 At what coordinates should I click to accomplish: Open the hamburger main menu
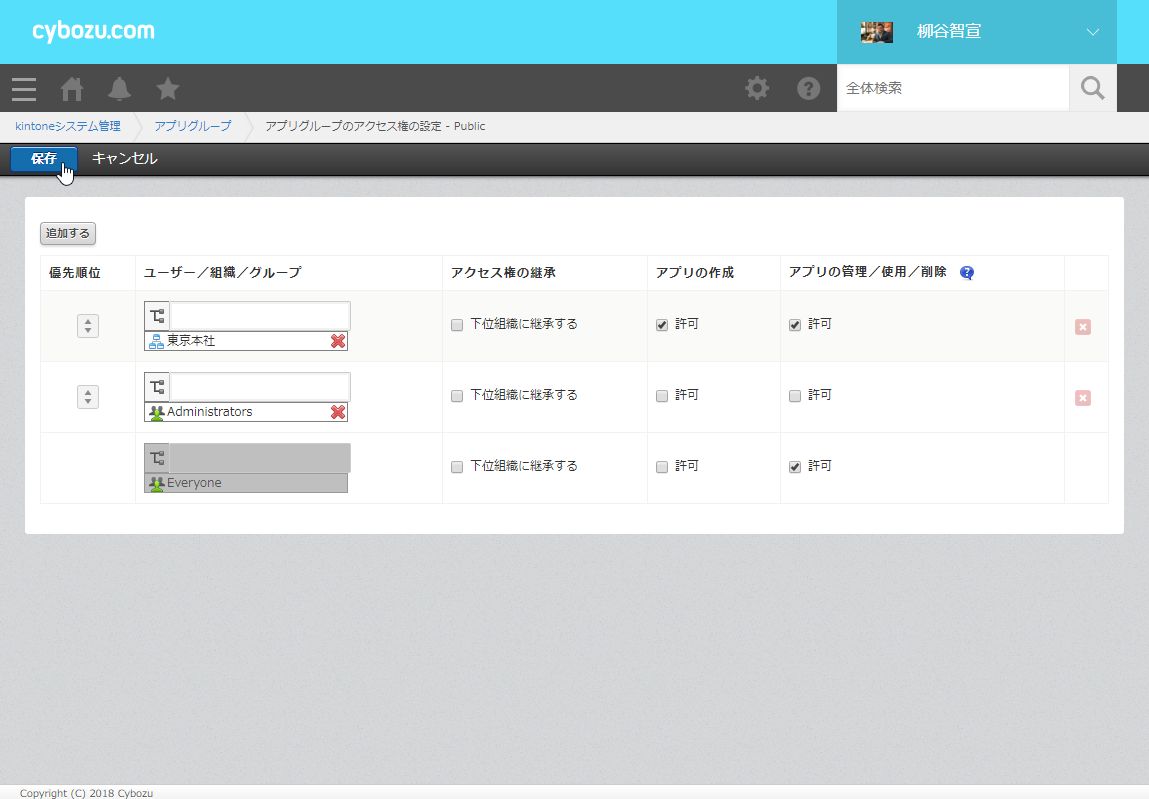pyautogui.click(x=24, y=89)
